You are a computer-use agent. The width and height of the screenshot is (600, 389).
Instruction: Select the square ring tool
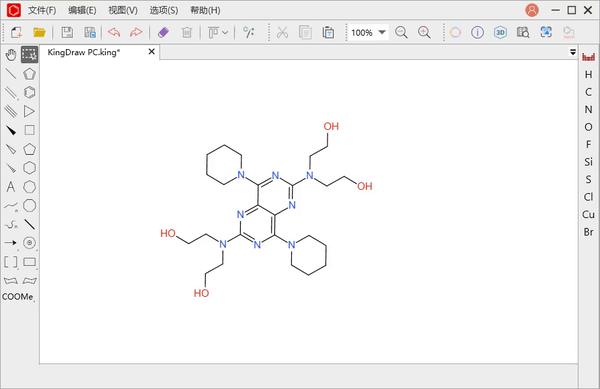[29, 130]
